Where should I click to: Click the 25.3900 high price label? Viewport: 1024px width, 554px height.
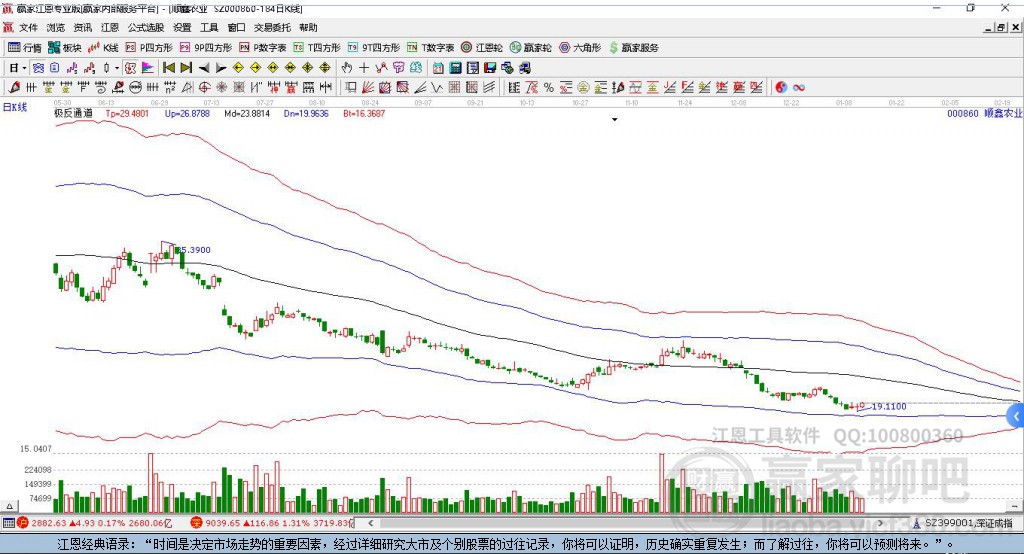(x=193, y=250)
